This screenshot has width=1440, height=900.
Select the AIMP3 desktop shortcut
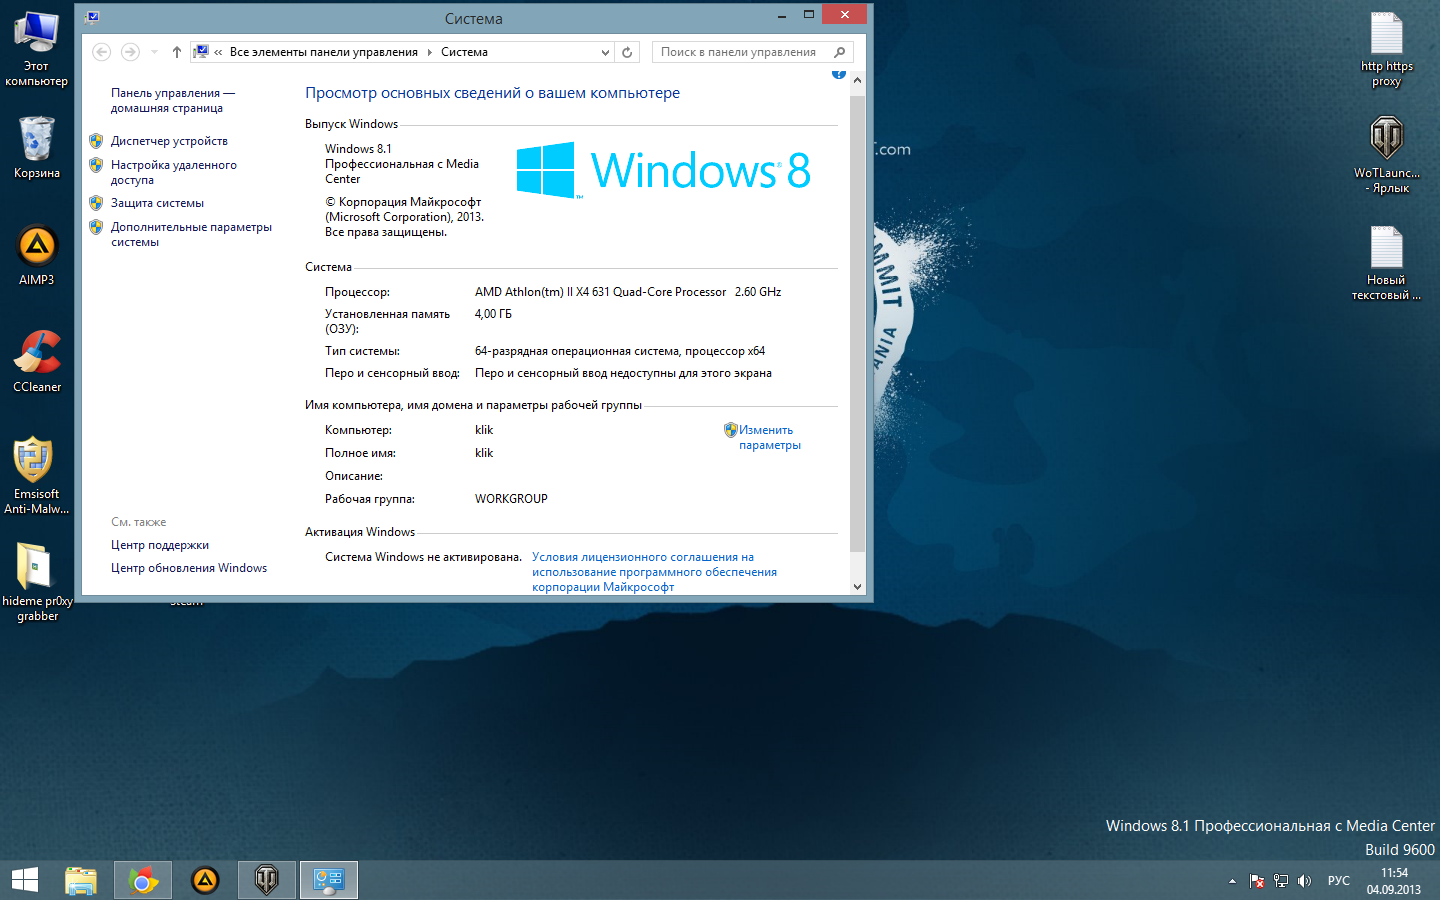(x=37, y=254)
